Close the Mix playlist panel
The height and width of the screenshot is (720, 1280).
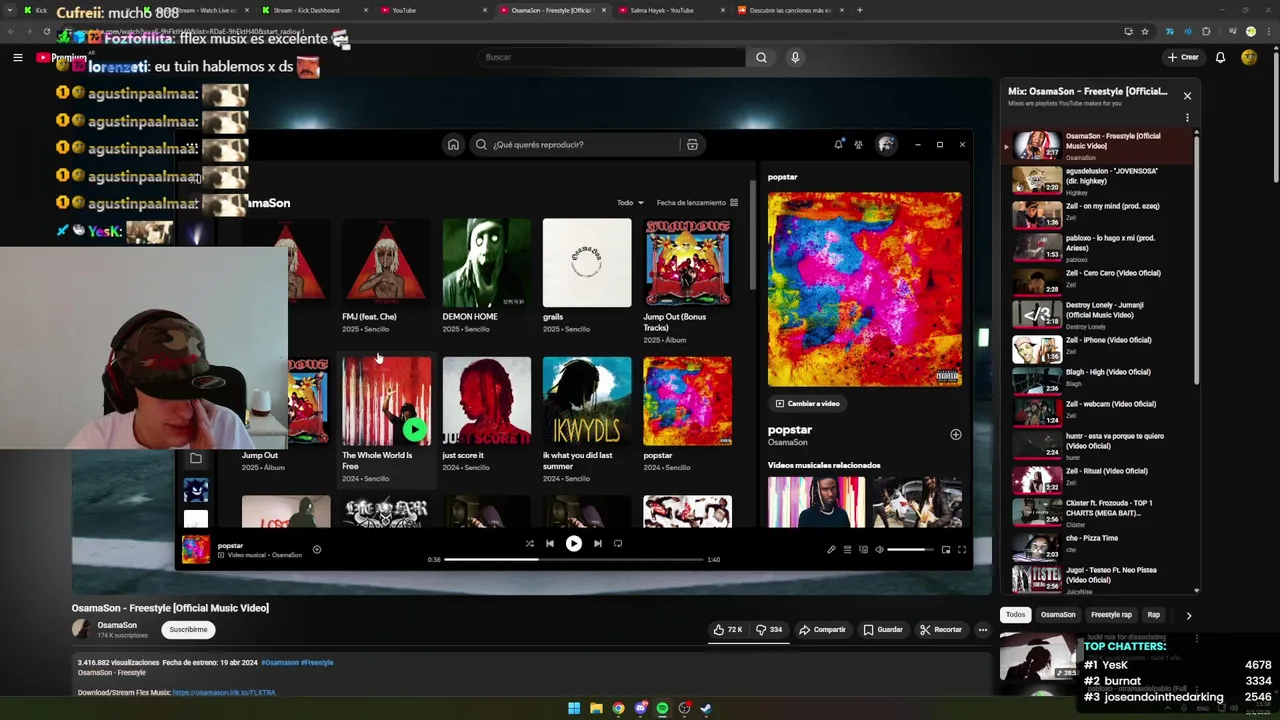coord(1187,96)
